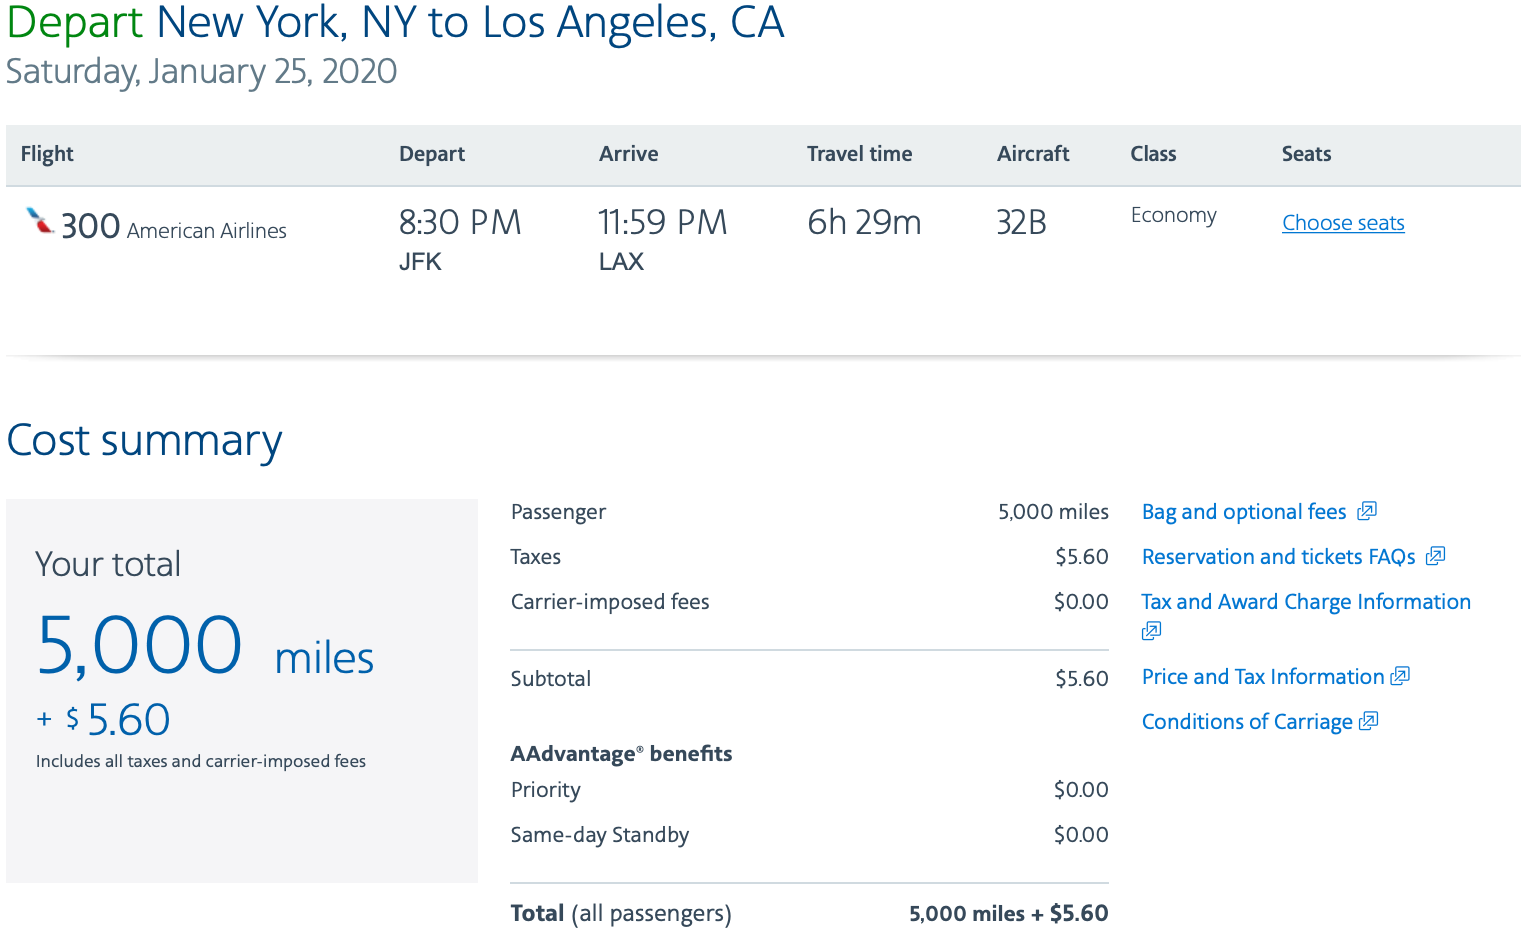Viewport: 1528px width, 932px height.
Task: Click the Flight column header
Action: 47,154
